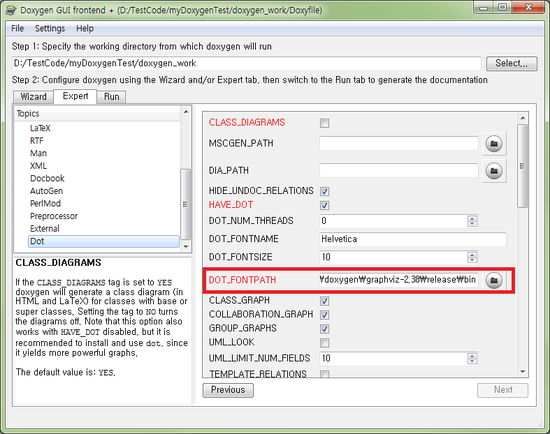
Task: Click the DOT_FONTNAME field showing Helvetica
Action: coord(413,239)
